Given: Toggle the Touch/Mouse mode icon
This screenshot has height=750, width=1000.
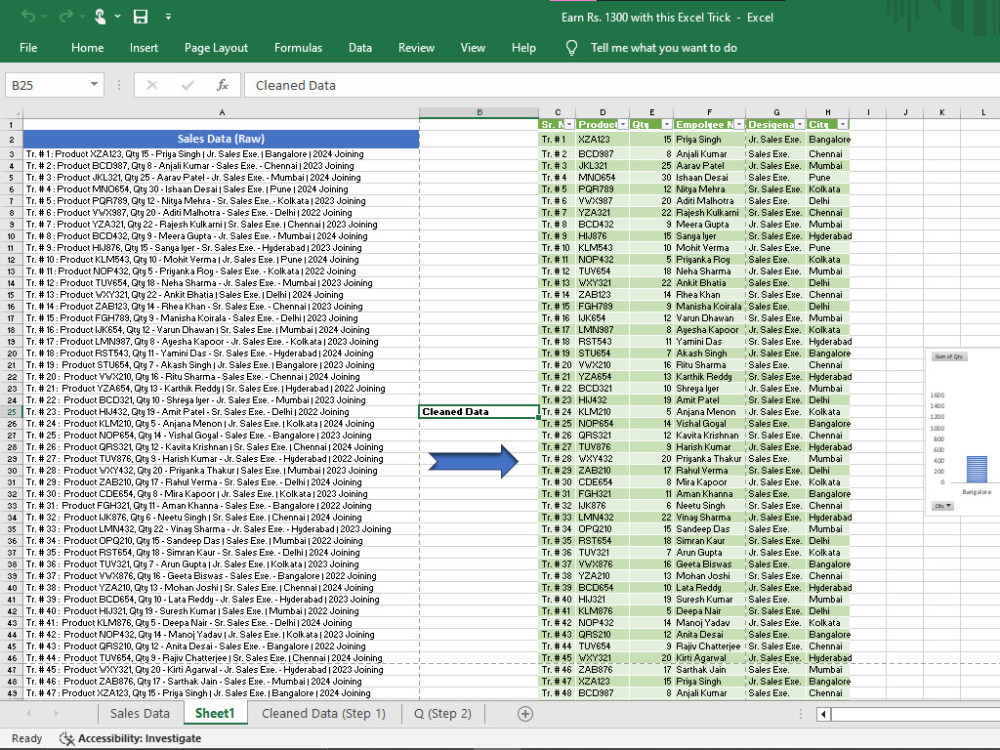Looking at the screenshot, I should click(100, 17).
